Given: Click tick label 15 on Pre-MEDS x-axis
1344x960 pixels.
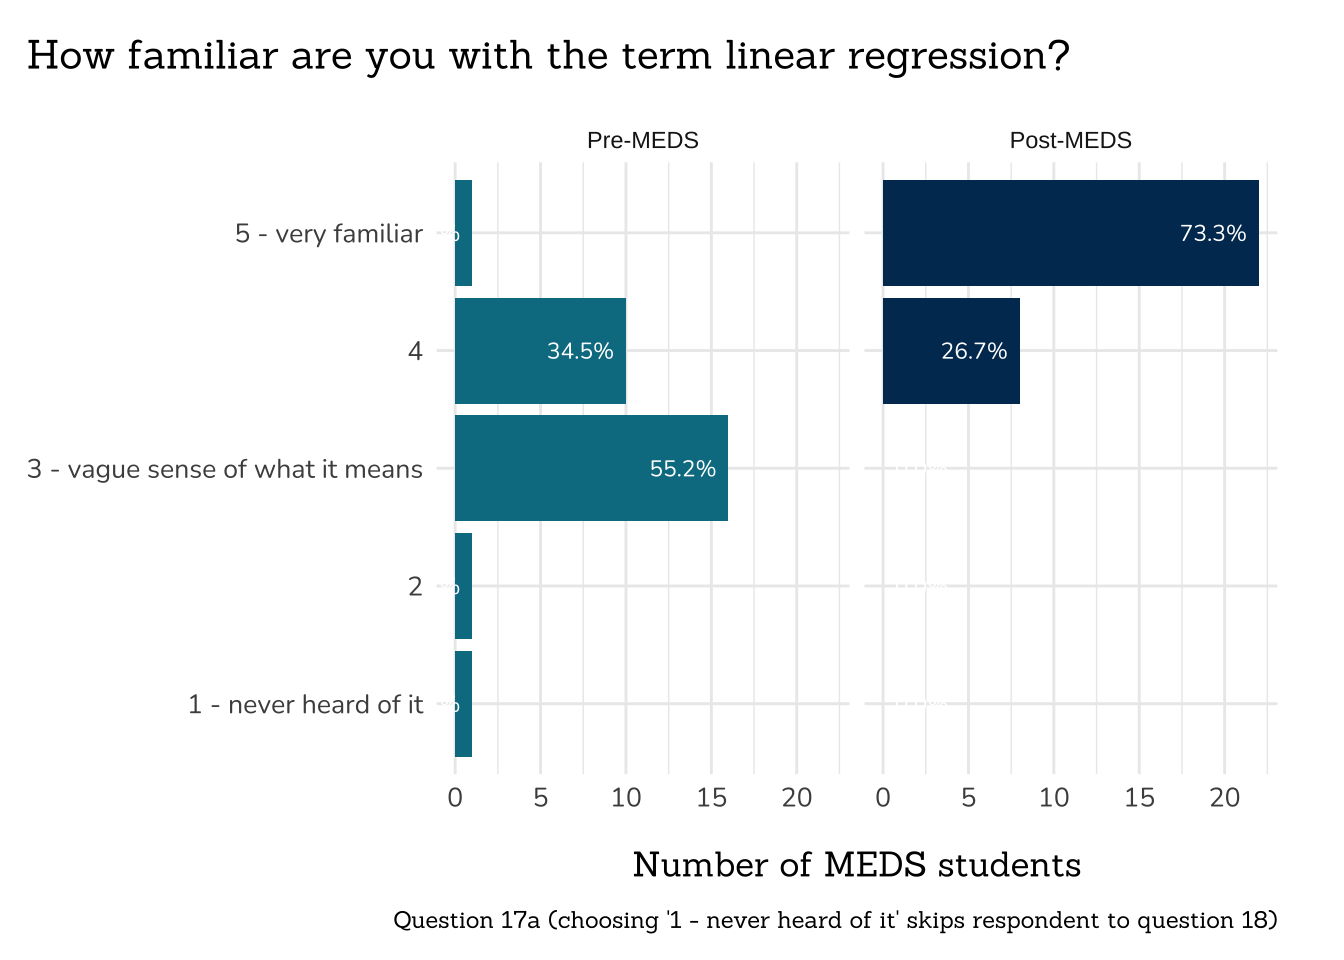Looking at the screenshot, I should 711,798.
